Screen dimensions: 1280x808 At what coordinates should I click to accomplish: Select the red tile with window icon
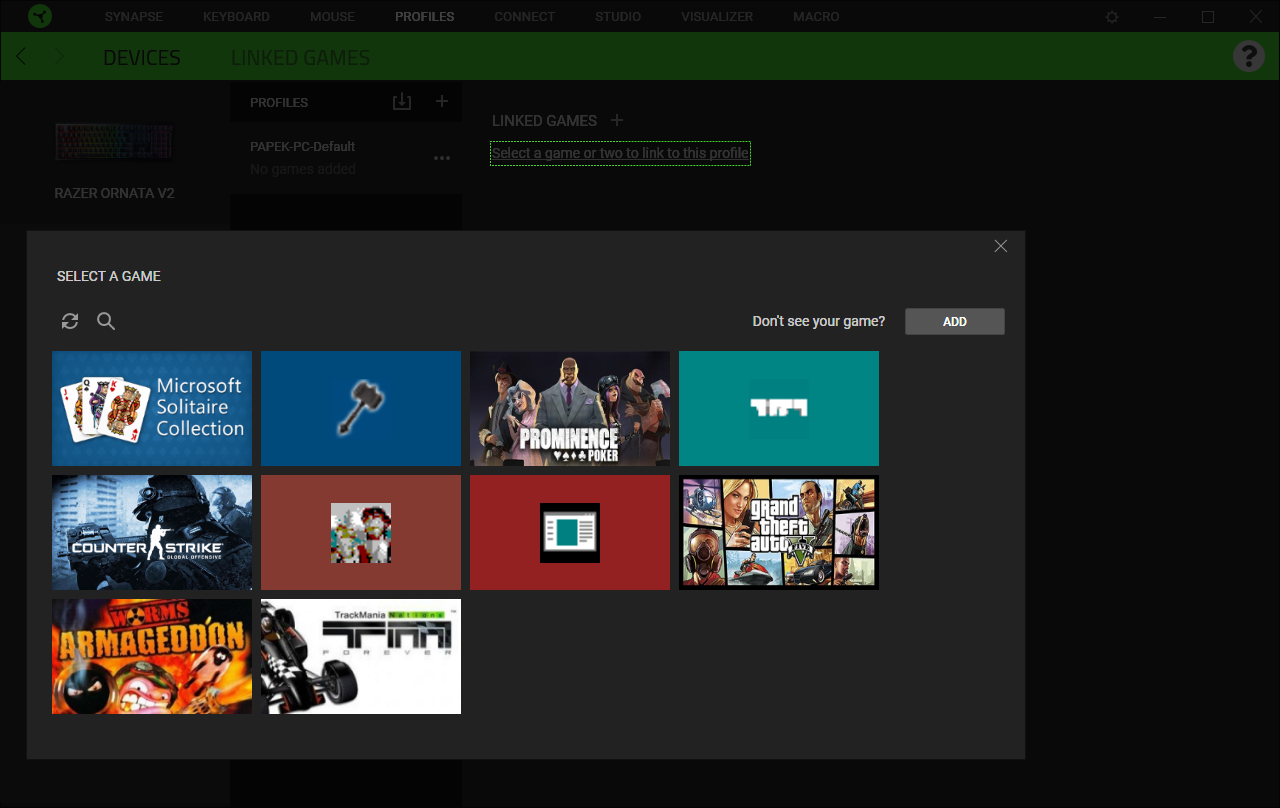[570, 532]
